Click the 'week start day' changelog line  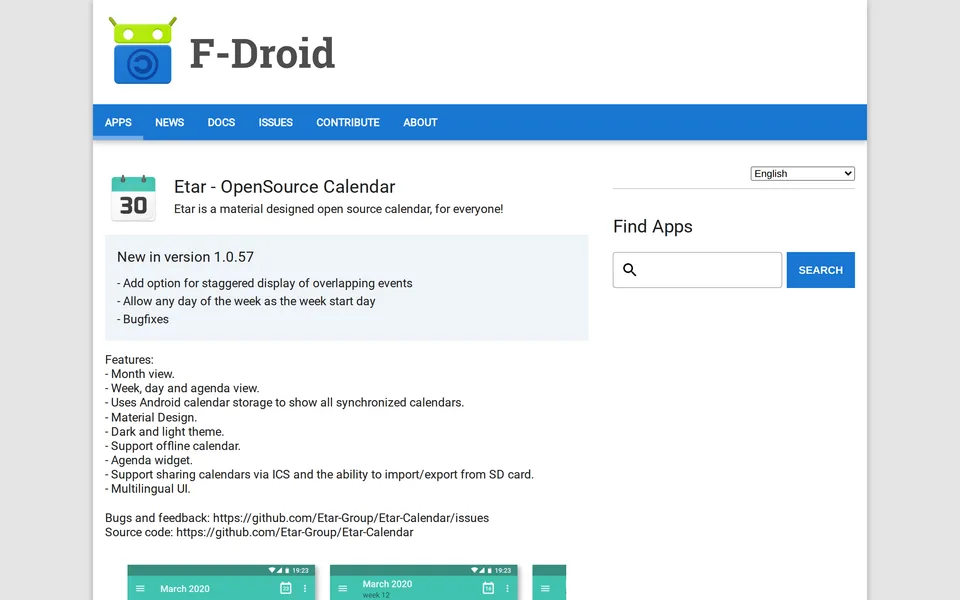point(246,301)
